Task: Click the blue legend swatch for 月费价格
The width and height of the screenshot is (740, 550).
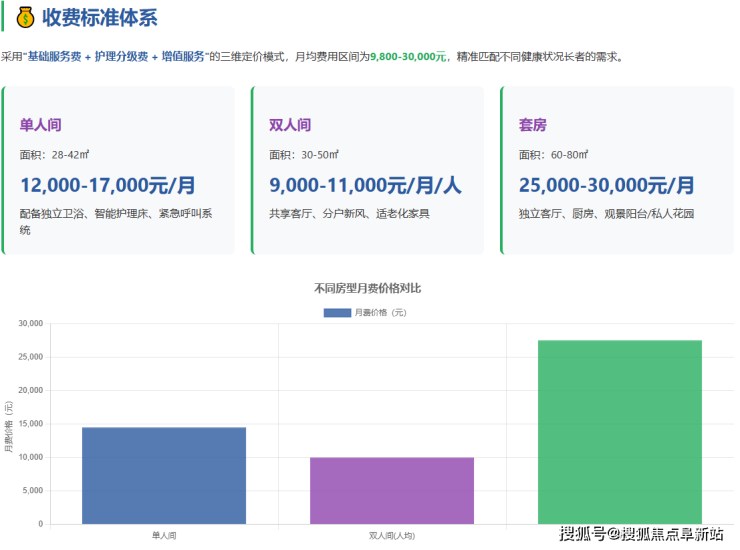Action: coord(337,312)
